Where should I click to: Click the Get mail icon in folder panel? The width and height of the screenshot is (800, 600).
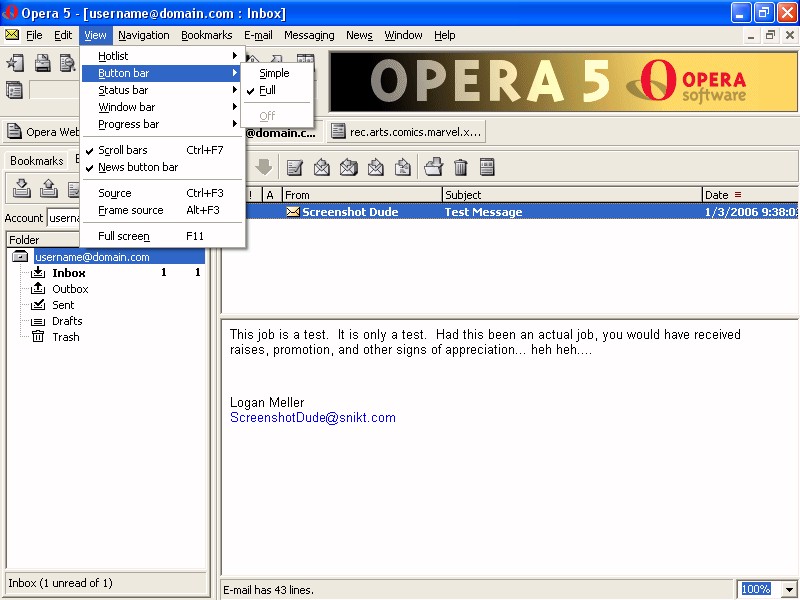[x=21, y=188]
